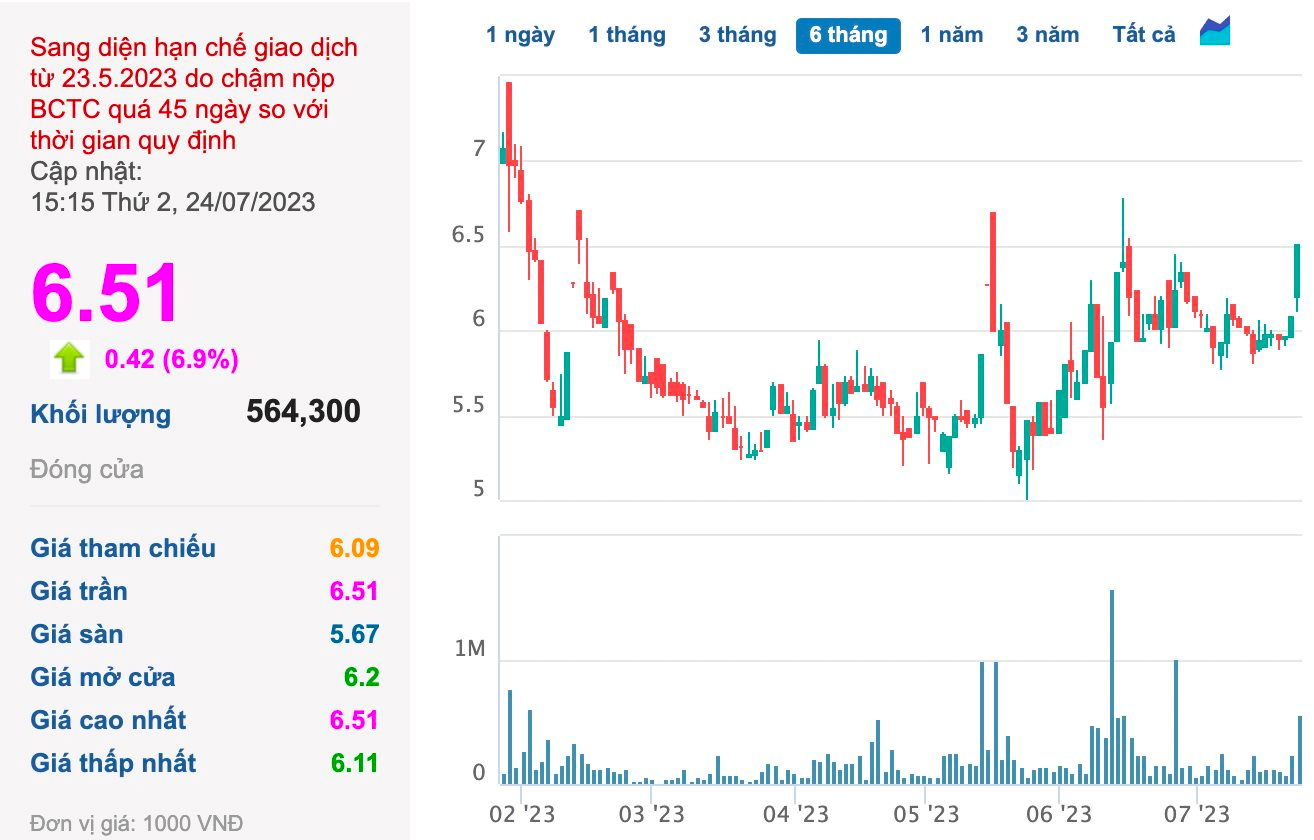The image size is (1314, 840).
Task: Click the change value 0.42 (6.9%)
Action: click(x=172, y=359)
